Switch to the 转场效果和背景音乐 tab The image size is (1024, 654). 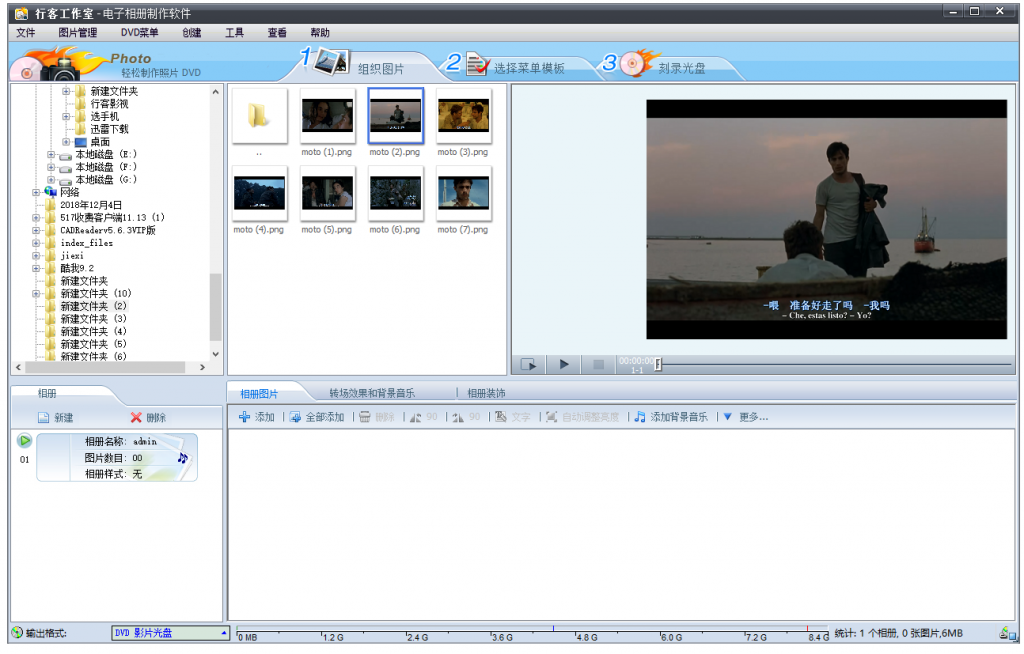click(372, 393)
